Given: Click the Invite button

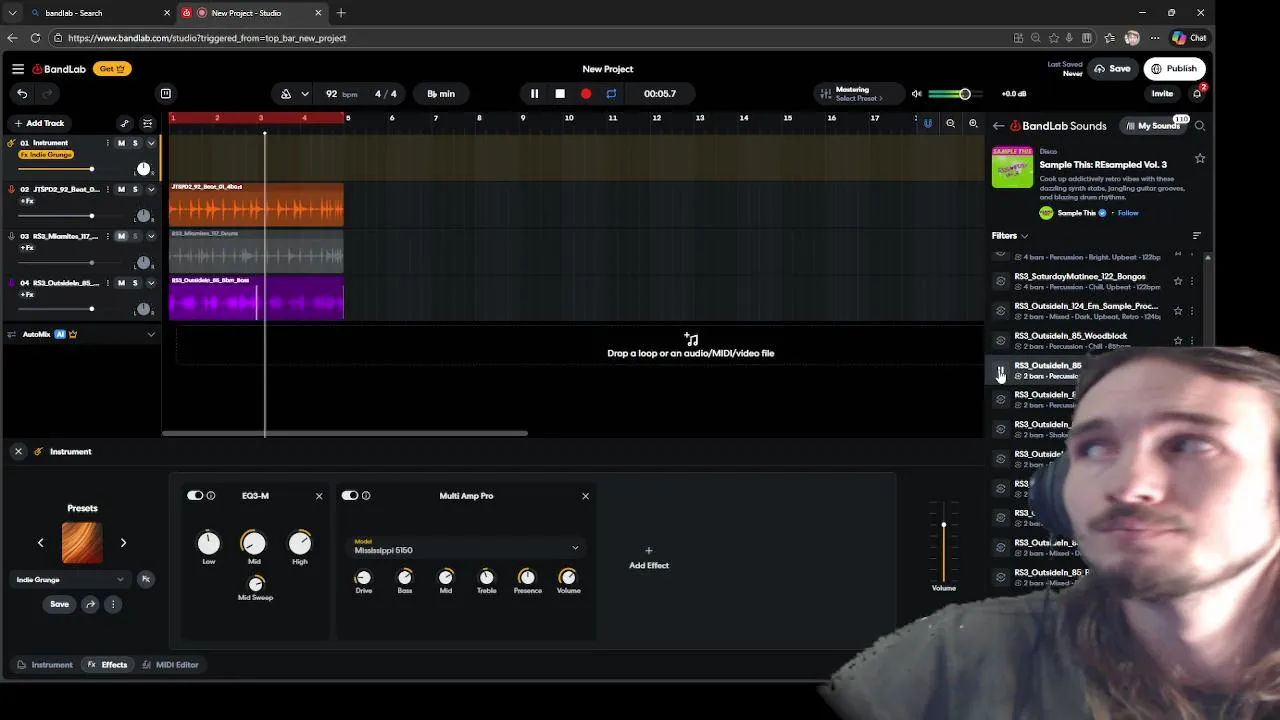Looking at the screenshot, I should 1162,94.
